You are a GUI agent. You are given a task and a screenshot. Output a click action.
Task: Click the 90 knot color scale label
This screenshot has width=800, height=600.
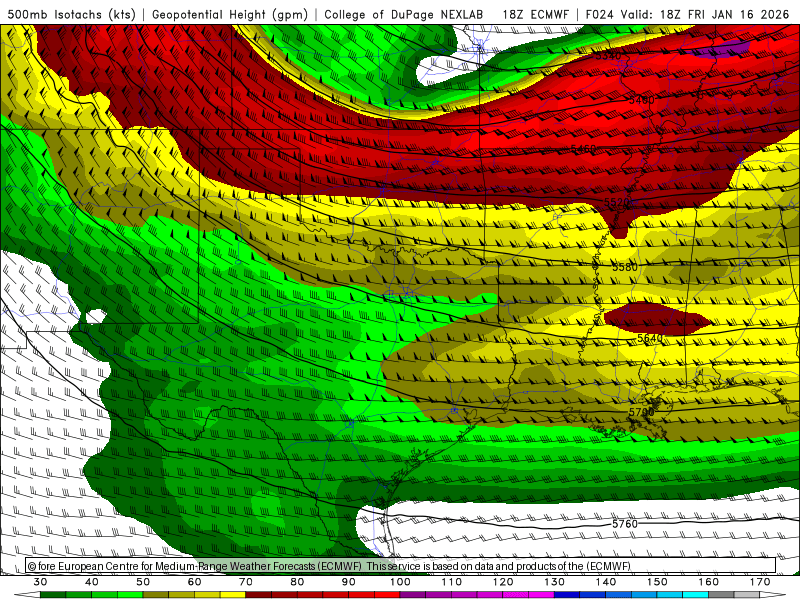[x=349, y=582]
